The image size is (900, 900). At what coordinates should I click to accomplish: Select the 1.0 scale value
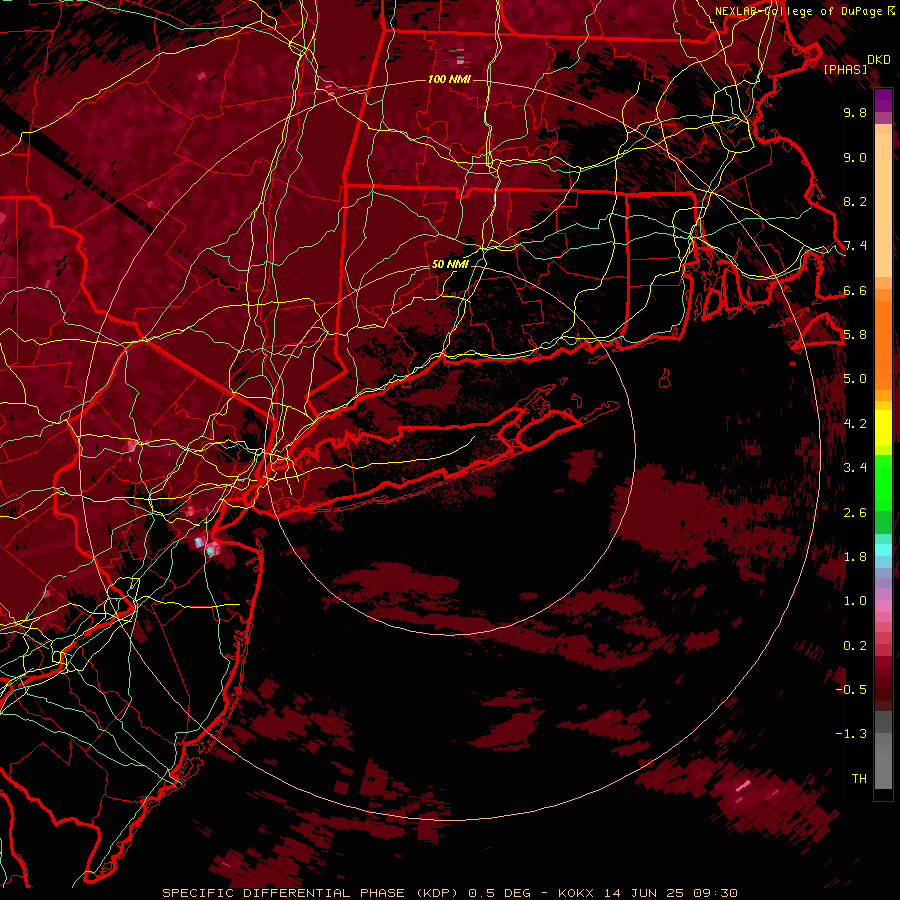pyautogui.click(x=855, y=601)
